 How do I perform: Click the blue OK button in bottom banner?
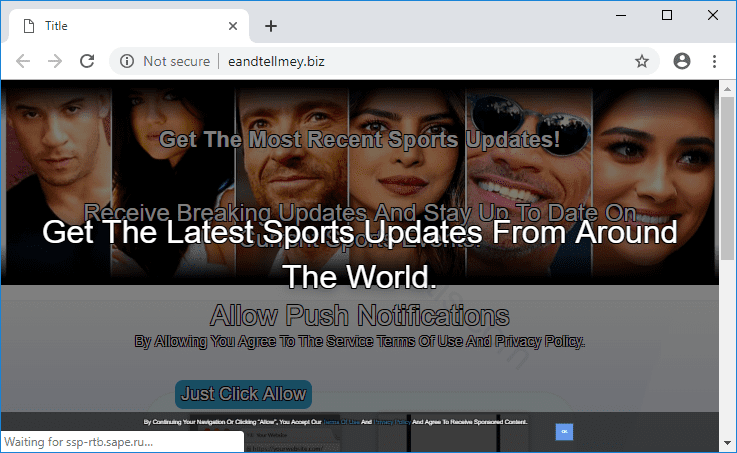point(564,431)
